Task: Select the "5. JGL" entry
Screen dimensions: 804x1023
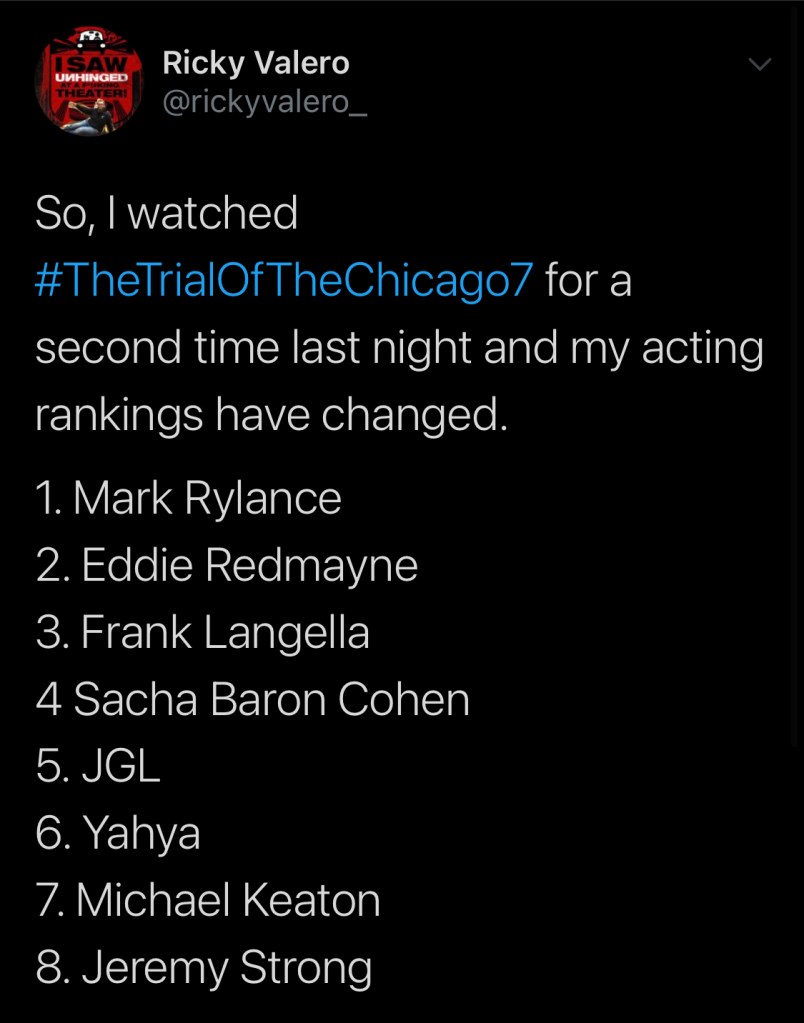Action: pyautogui.click(x=98, y=766)
